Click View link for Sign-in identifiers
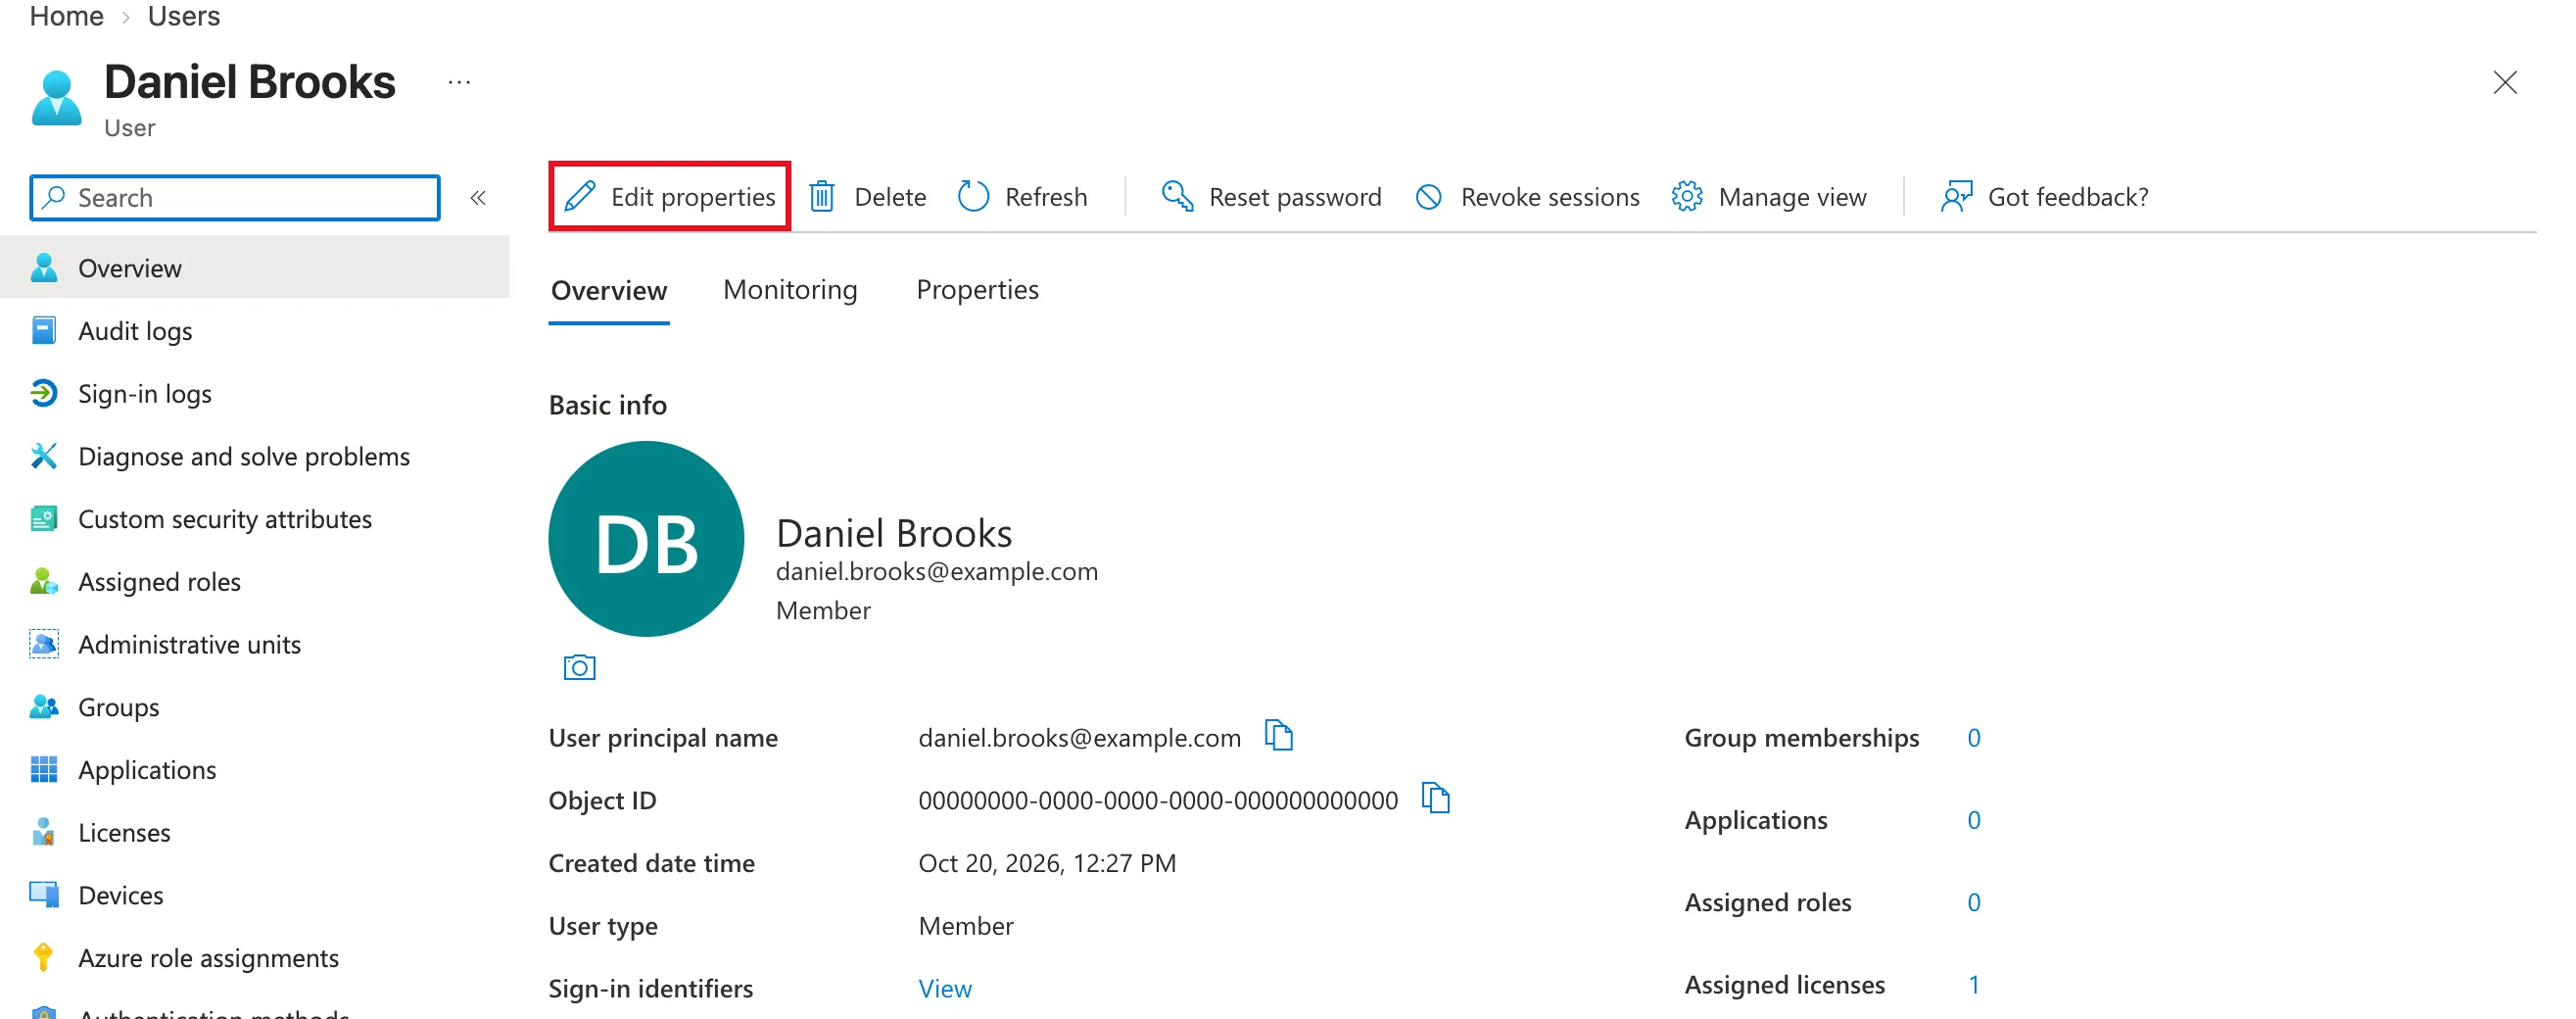 click(945, 989)
